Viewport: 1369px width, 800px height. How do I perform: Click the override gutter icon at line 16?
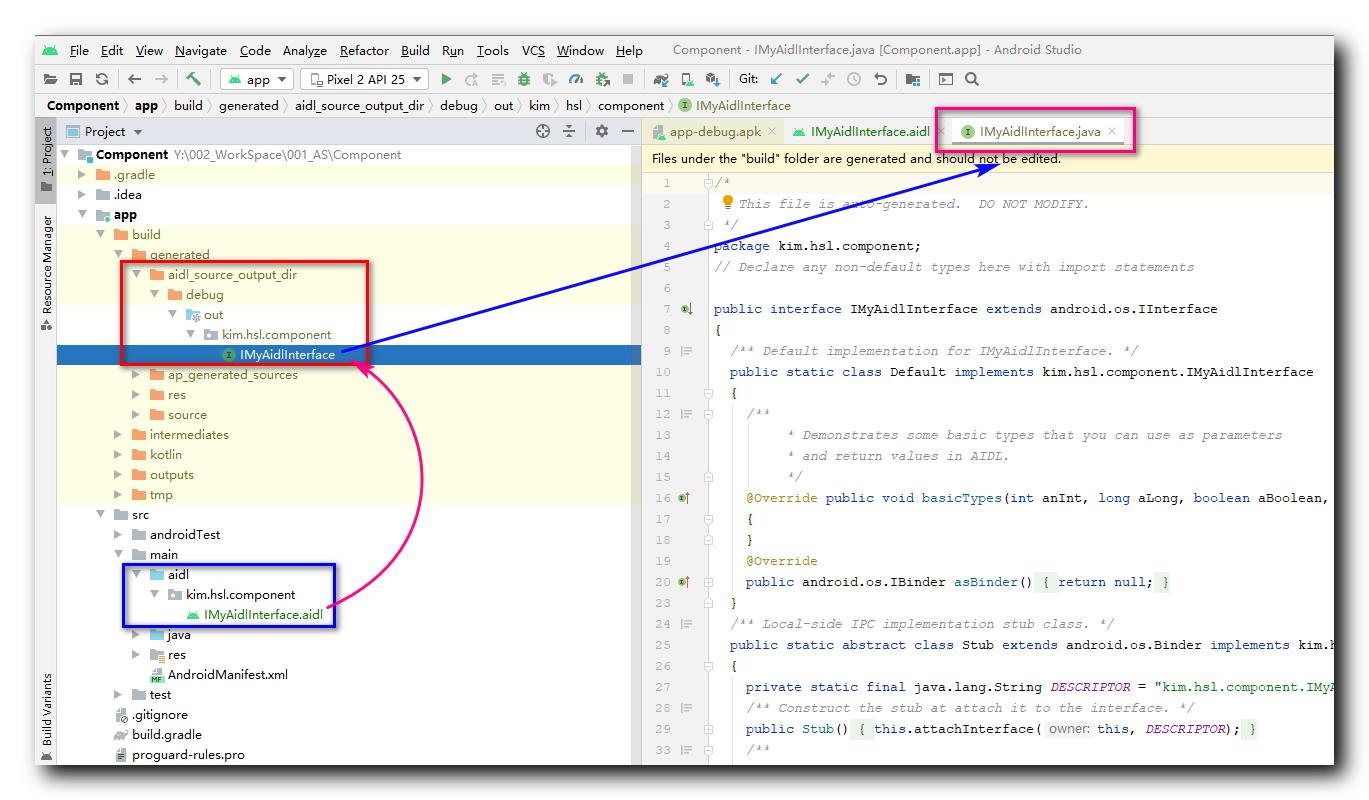coord(686,498)
